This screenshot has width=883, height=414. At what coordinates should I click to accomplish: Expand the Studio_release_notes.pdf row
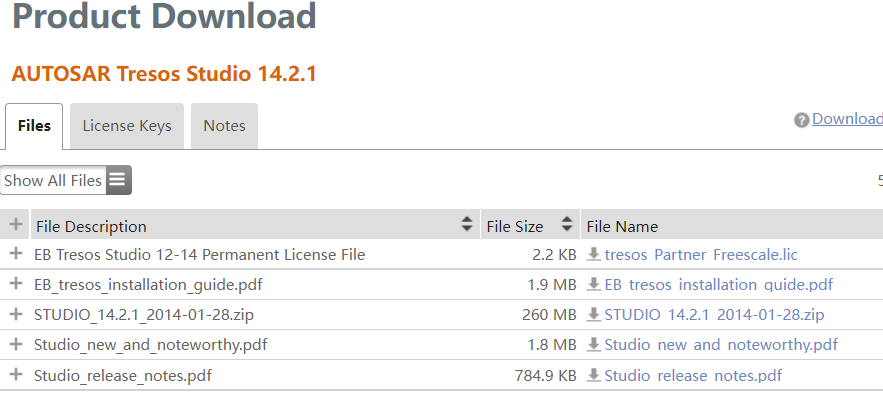point(15,375)
